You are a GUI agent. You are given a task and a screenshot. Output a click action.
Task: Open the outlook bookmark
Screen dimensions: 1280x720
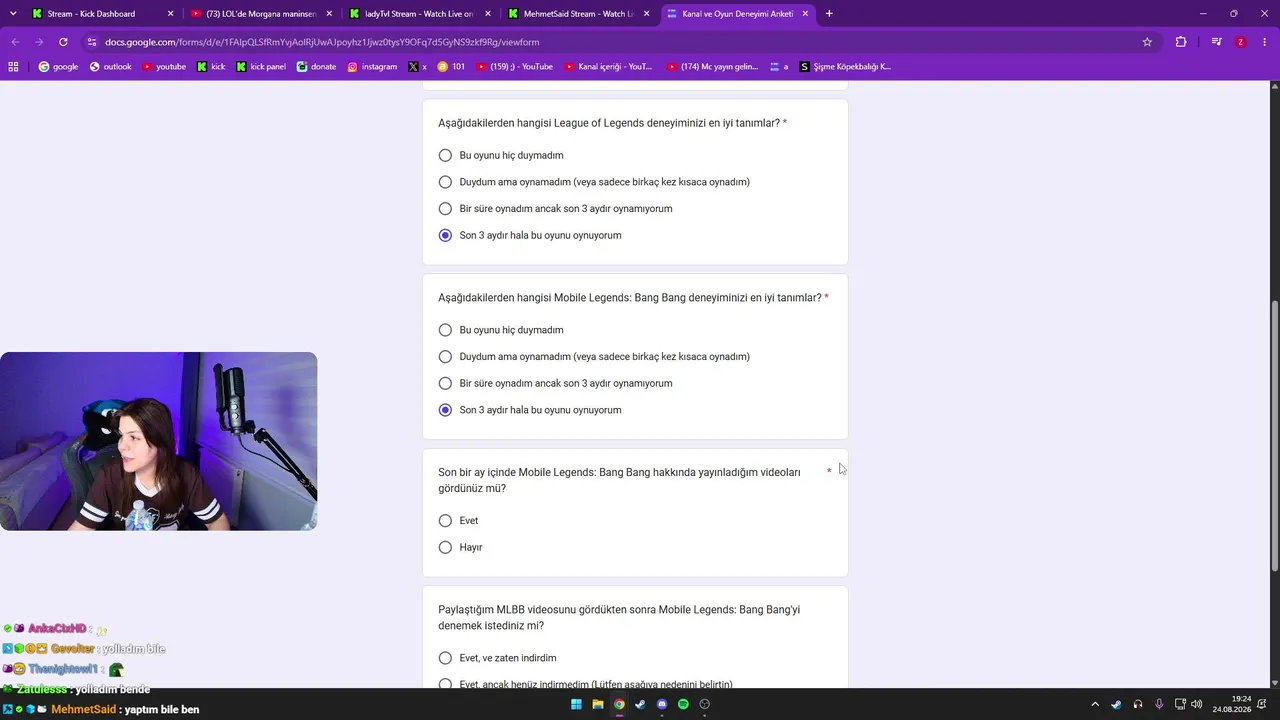(110, 66)
